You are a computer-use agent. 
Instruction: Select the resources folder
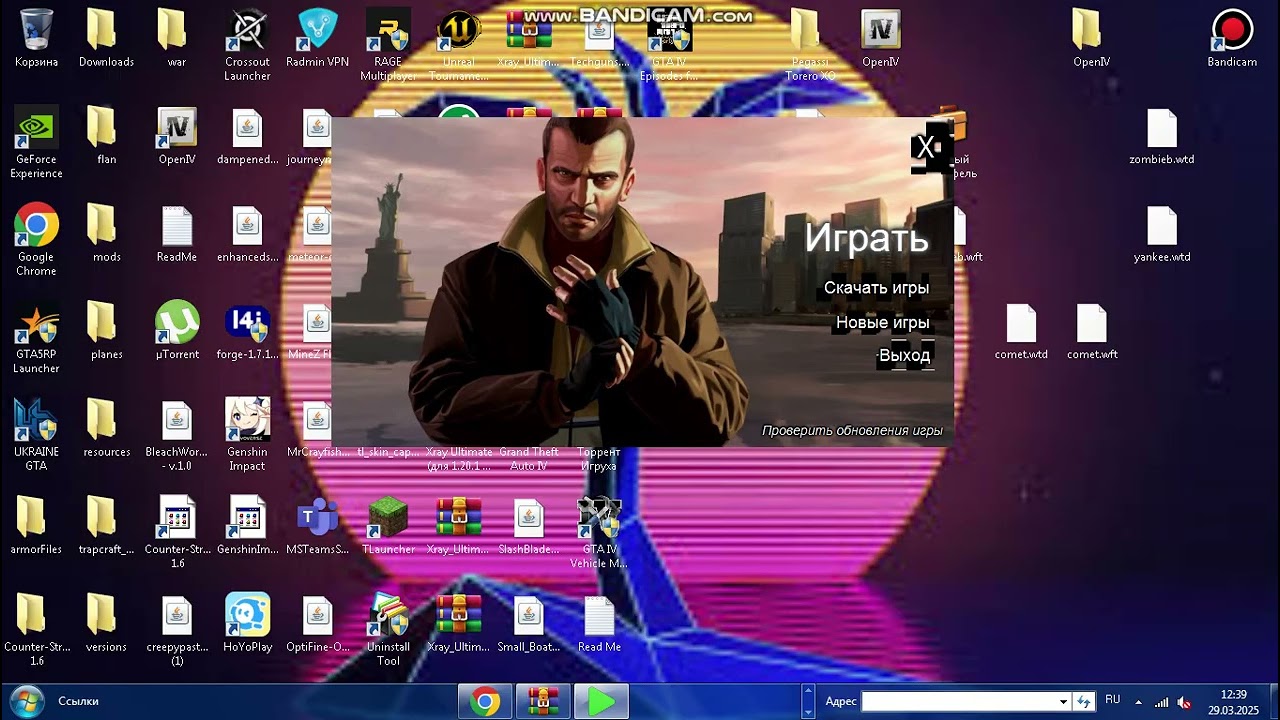(x=107, y=429)
